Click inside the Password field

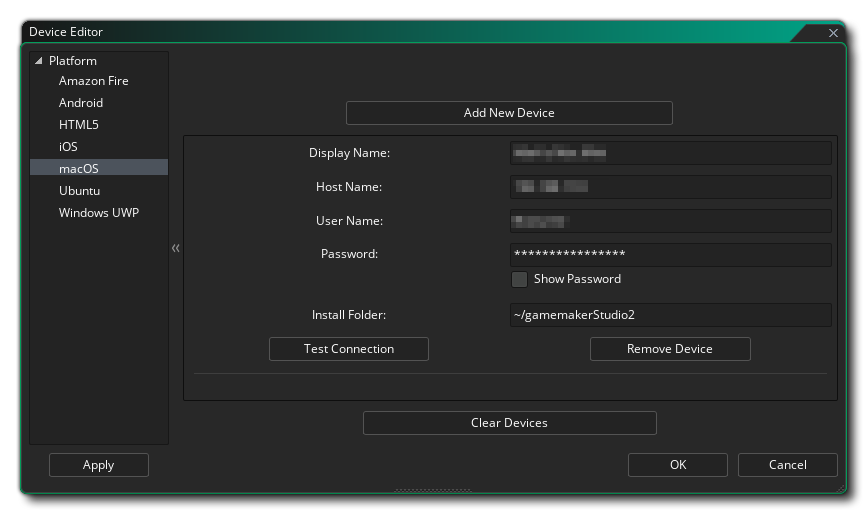(670, 254)
